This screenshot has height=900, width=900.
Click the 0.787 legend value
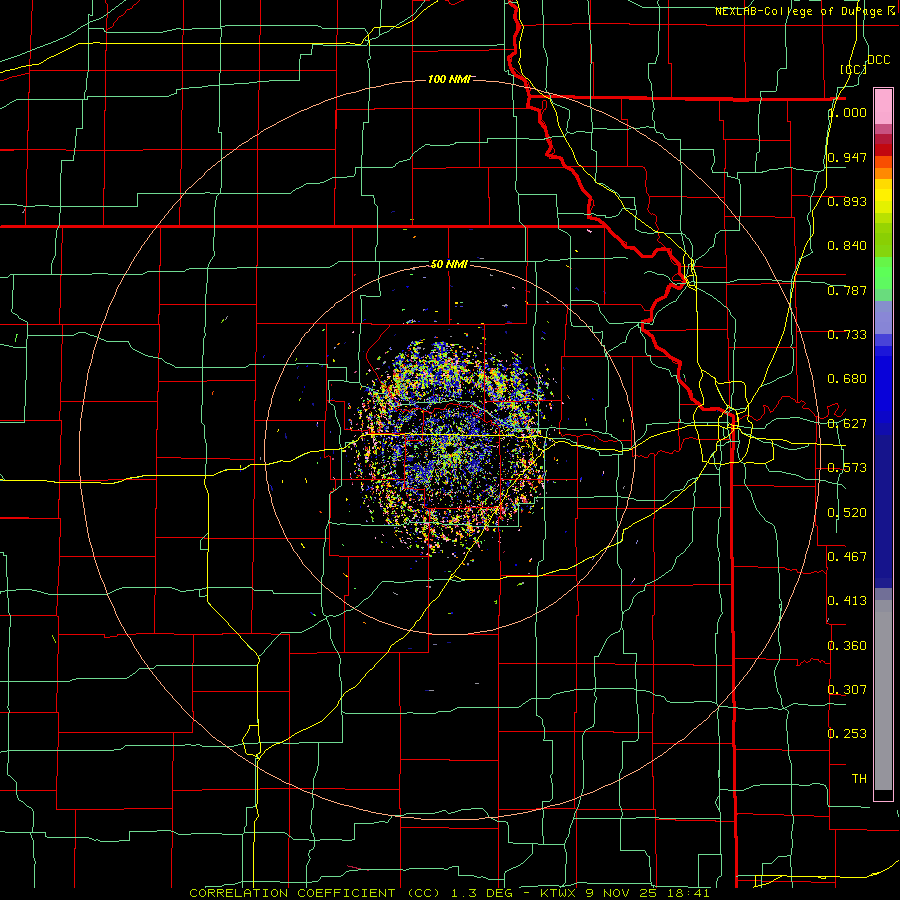847,290
